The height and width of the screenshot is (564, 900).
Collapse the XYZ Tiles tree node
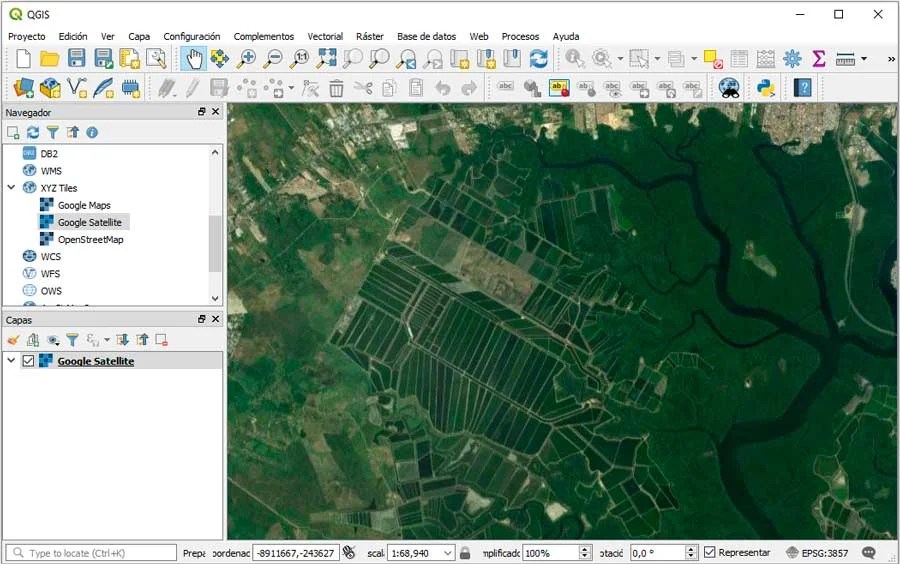[12, 188]
